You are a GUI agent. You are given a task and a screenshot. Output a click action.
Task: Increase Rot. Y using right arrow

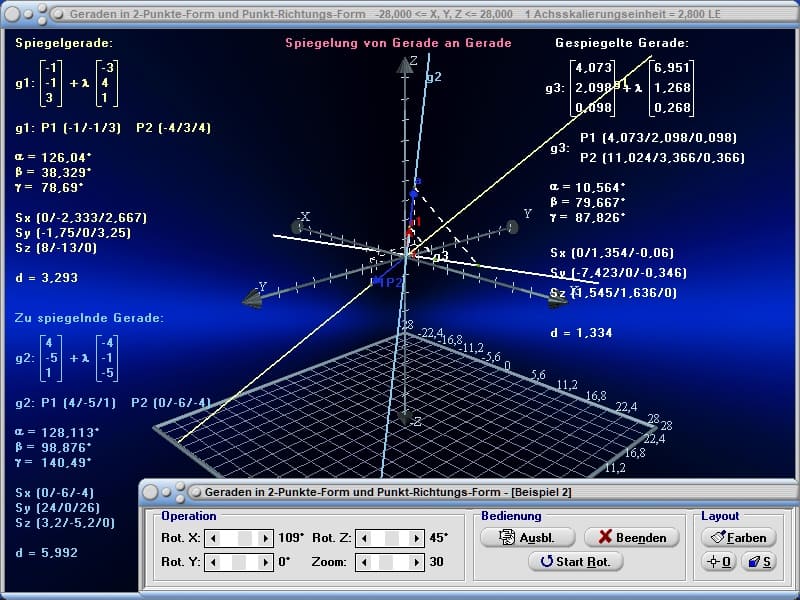(266, 562)
